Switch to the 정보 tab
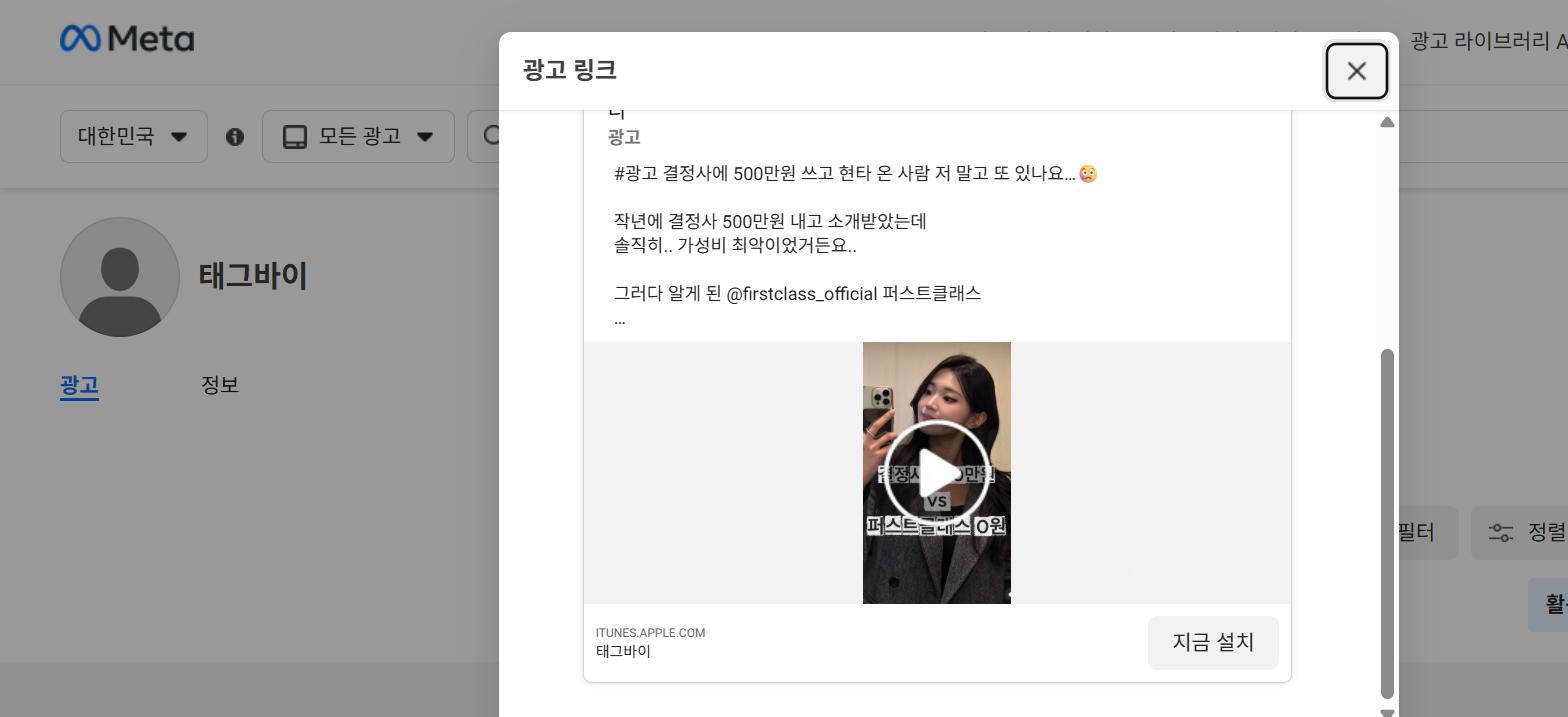Image resolution: width=1568 pixels, height=717 pixels. 220,385
